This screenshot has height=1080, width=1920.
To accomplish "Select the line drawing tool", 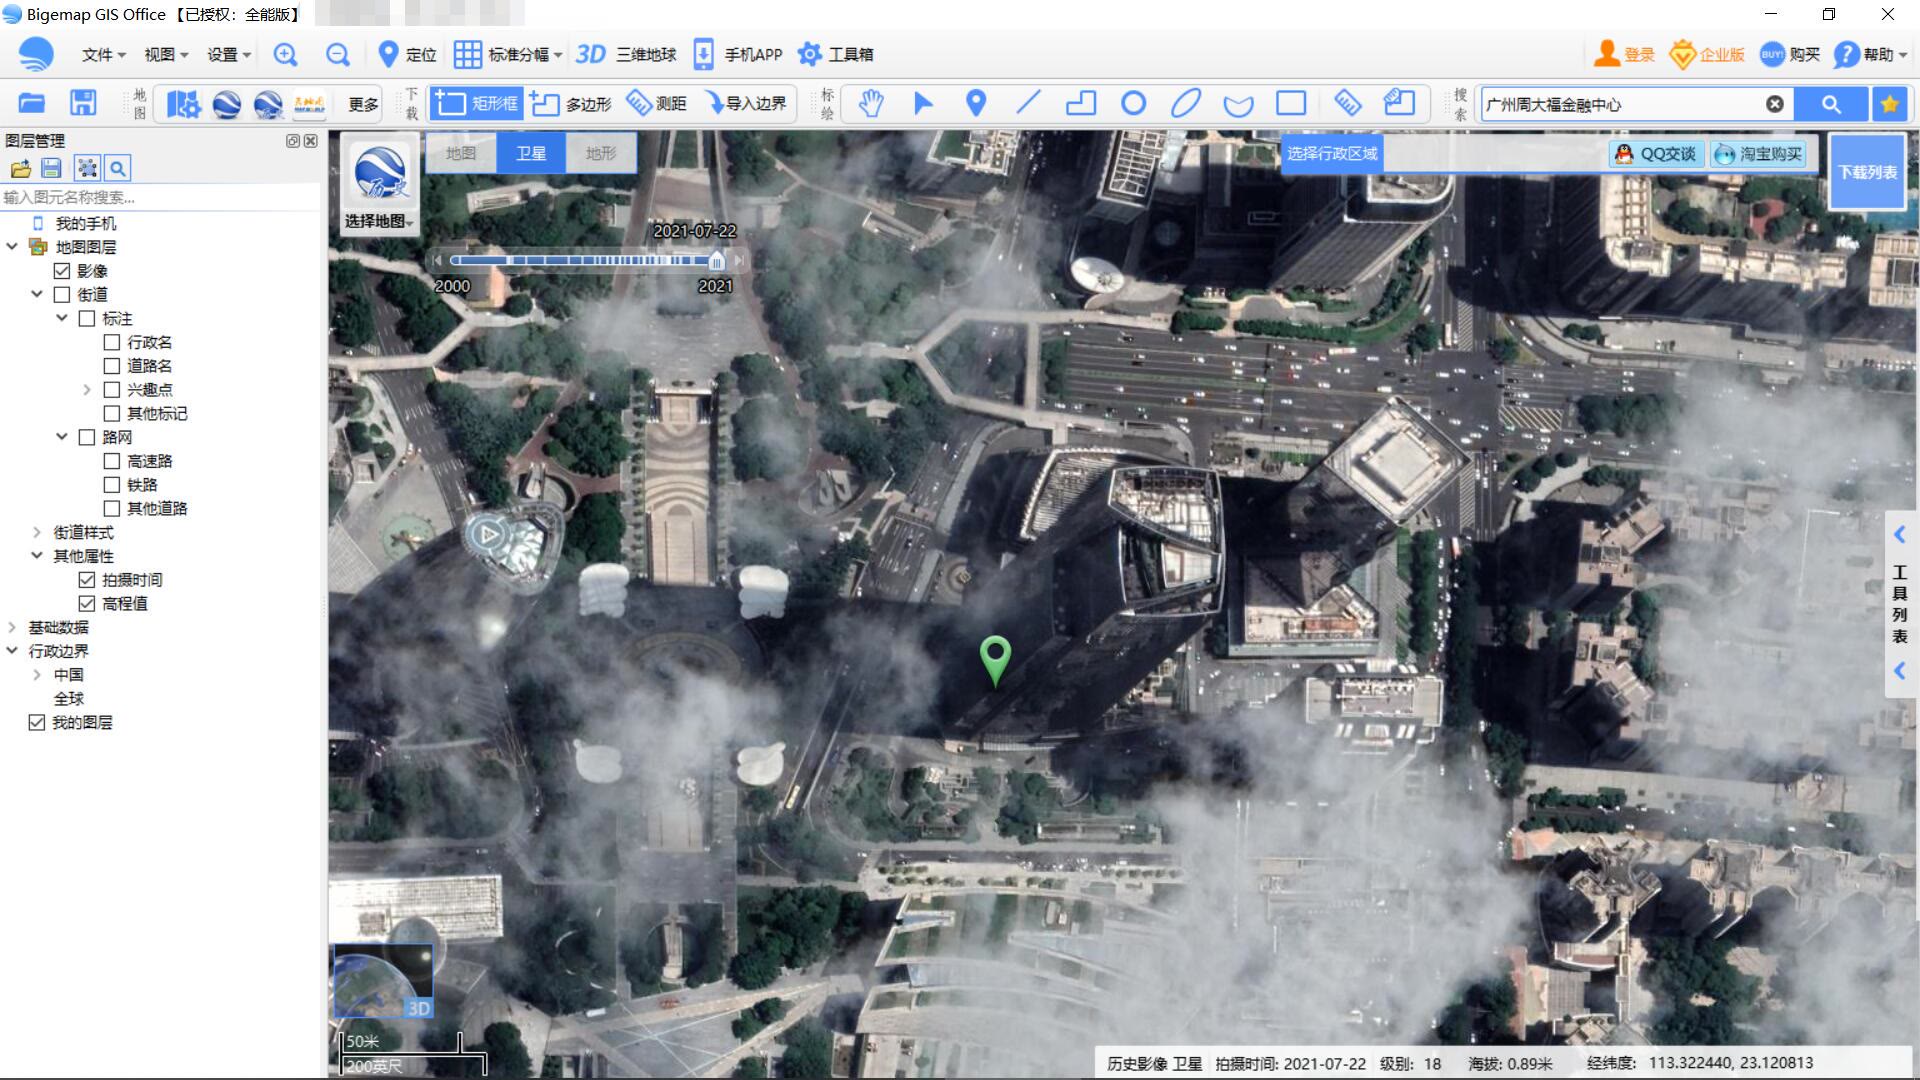I will pos(1028,103).
